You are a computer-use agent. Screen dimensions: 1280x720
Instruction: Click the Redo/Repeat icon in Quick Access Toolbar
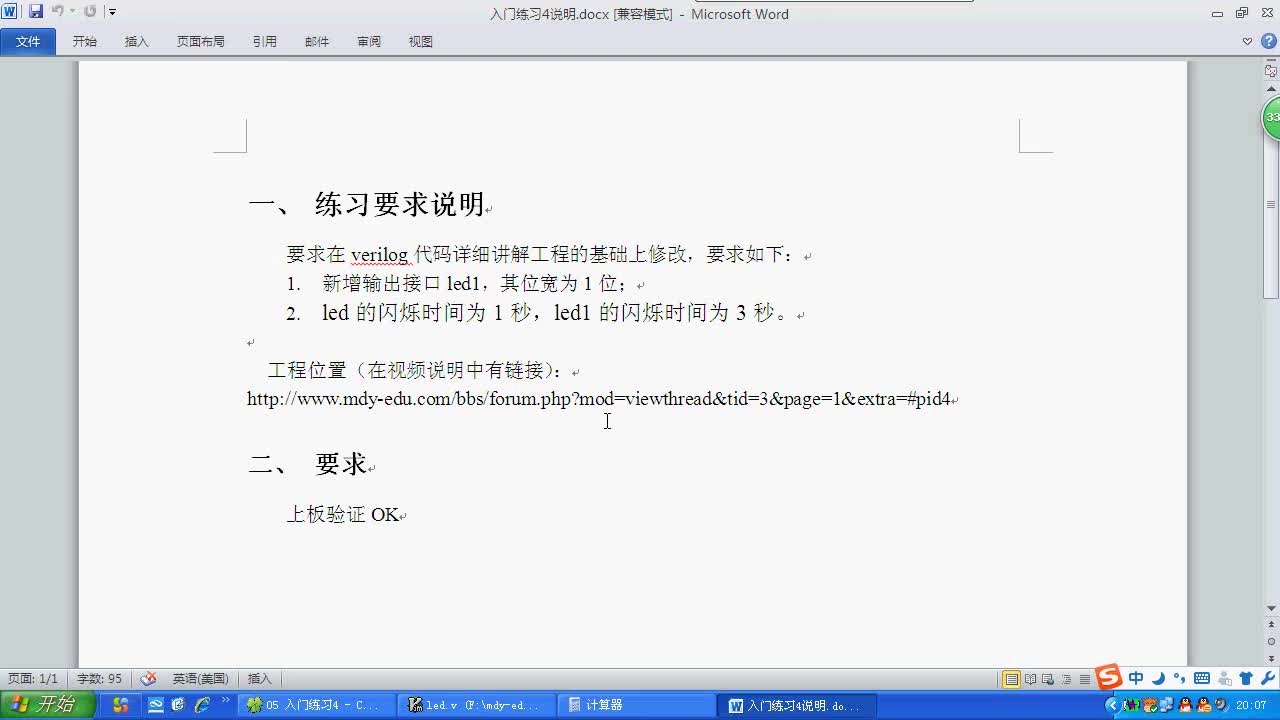coord(90,12)
